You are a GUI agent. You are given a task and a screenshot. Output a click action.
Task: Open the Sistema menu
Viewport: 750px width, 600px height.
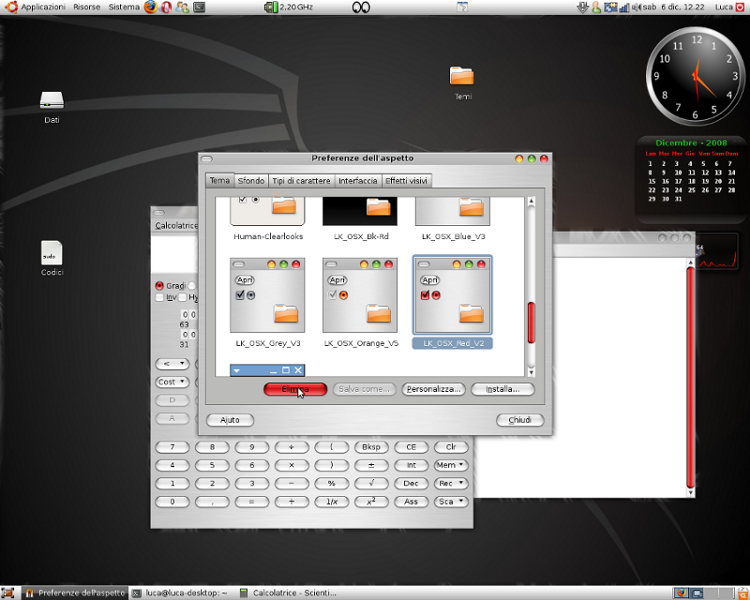123,7
